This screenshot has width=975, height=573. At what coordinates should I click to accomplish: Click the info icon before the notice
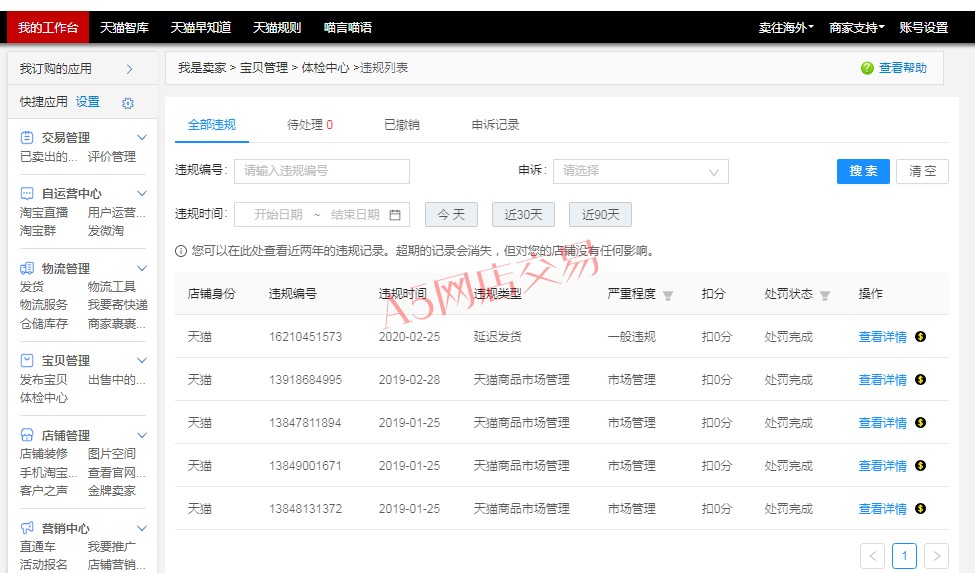tap(181, 251)
